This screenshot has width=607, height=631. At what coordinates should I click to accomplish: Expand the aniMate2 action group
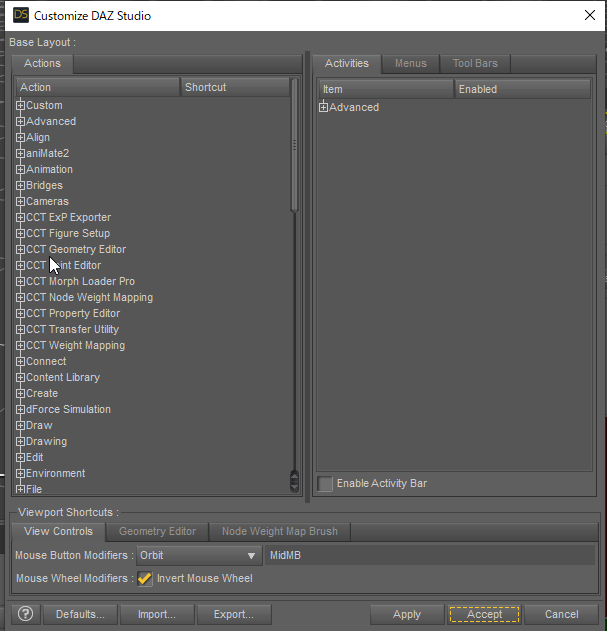tap(20, 153)
